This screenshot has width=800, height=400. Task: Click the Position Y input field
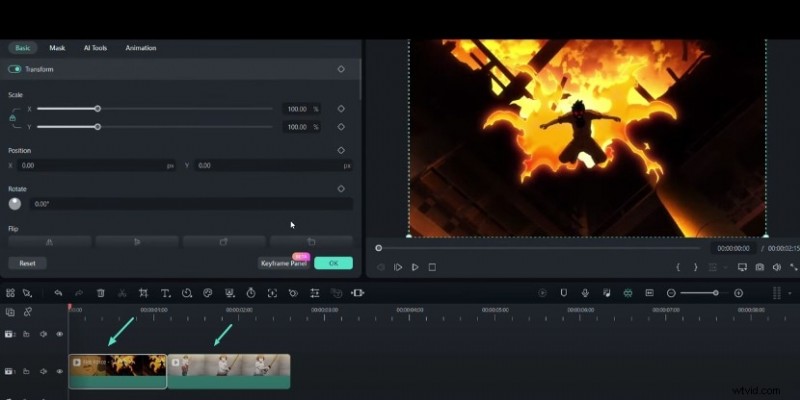click(x=273, y=166)
